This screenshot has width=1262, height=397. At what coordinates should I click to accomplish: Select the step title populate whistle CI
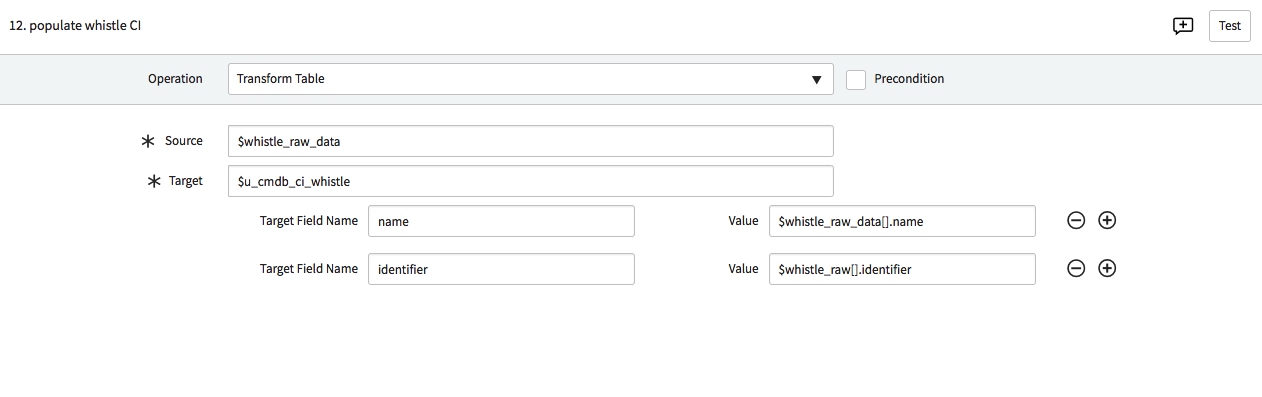(75, 26)
